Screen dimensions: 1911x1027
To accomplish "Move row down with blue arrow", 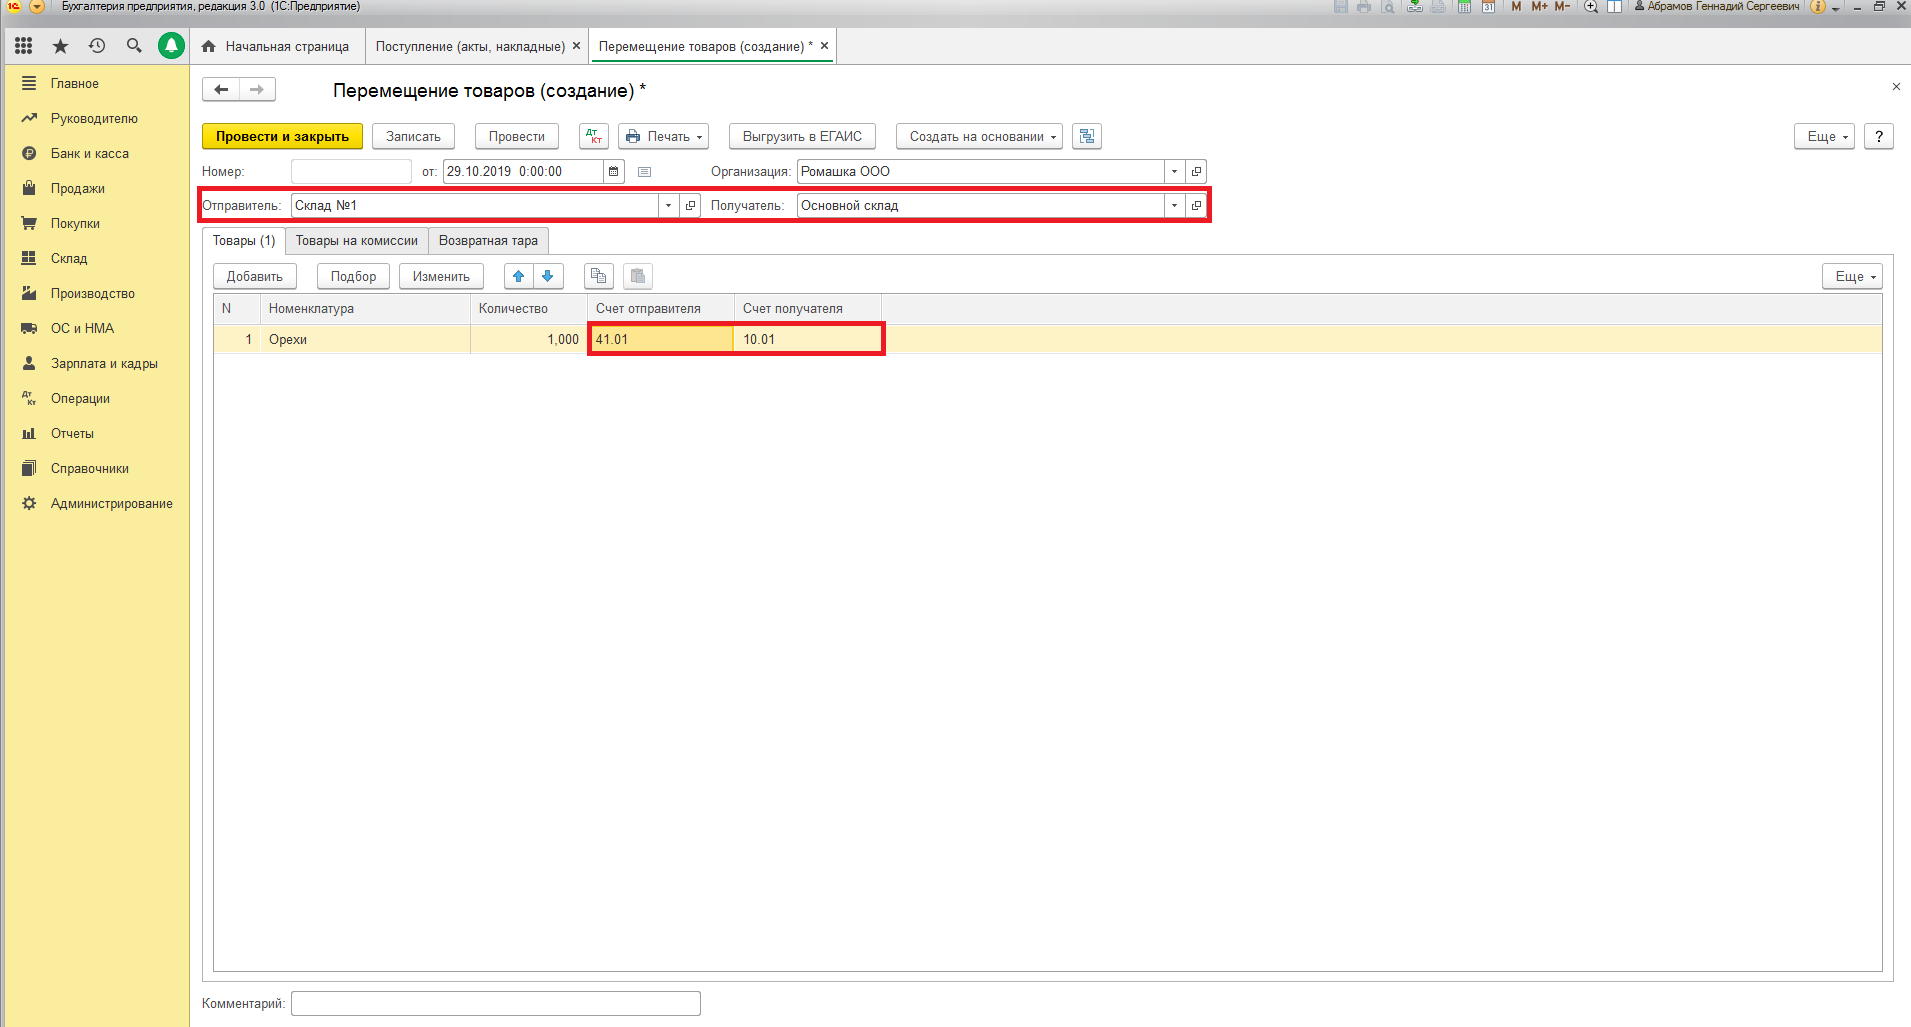I will pos(548,277).
